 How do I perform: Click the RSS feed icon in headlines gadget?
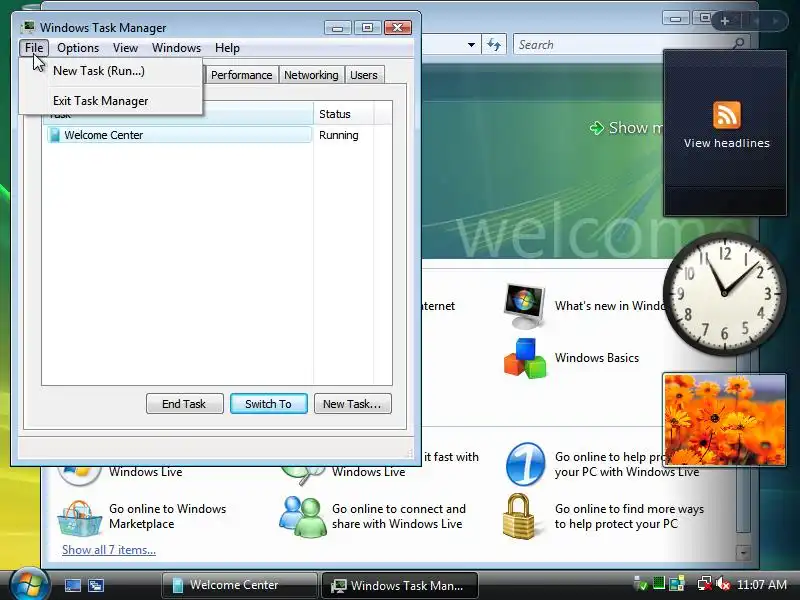tap(727, 115)
